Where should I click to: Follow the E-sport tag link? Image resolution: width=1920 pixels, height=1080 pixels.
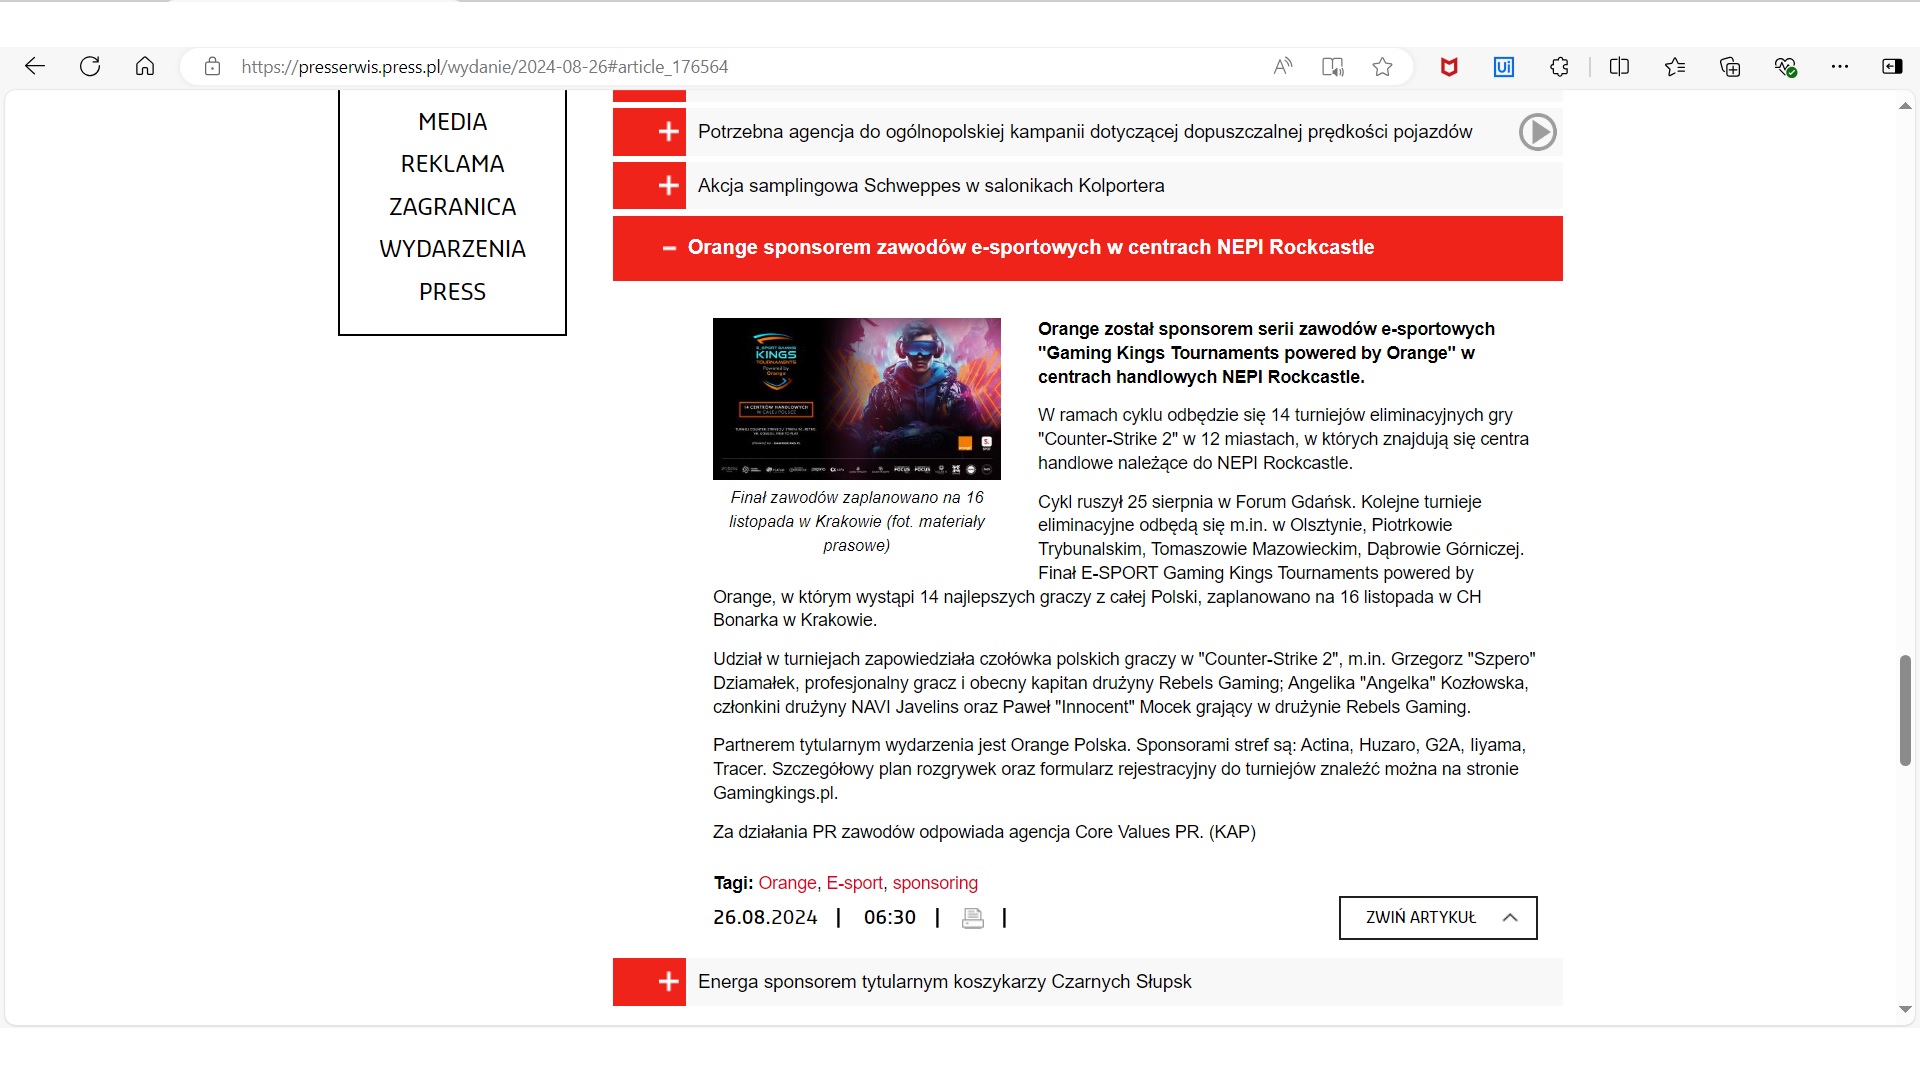(x=854, y=883)
